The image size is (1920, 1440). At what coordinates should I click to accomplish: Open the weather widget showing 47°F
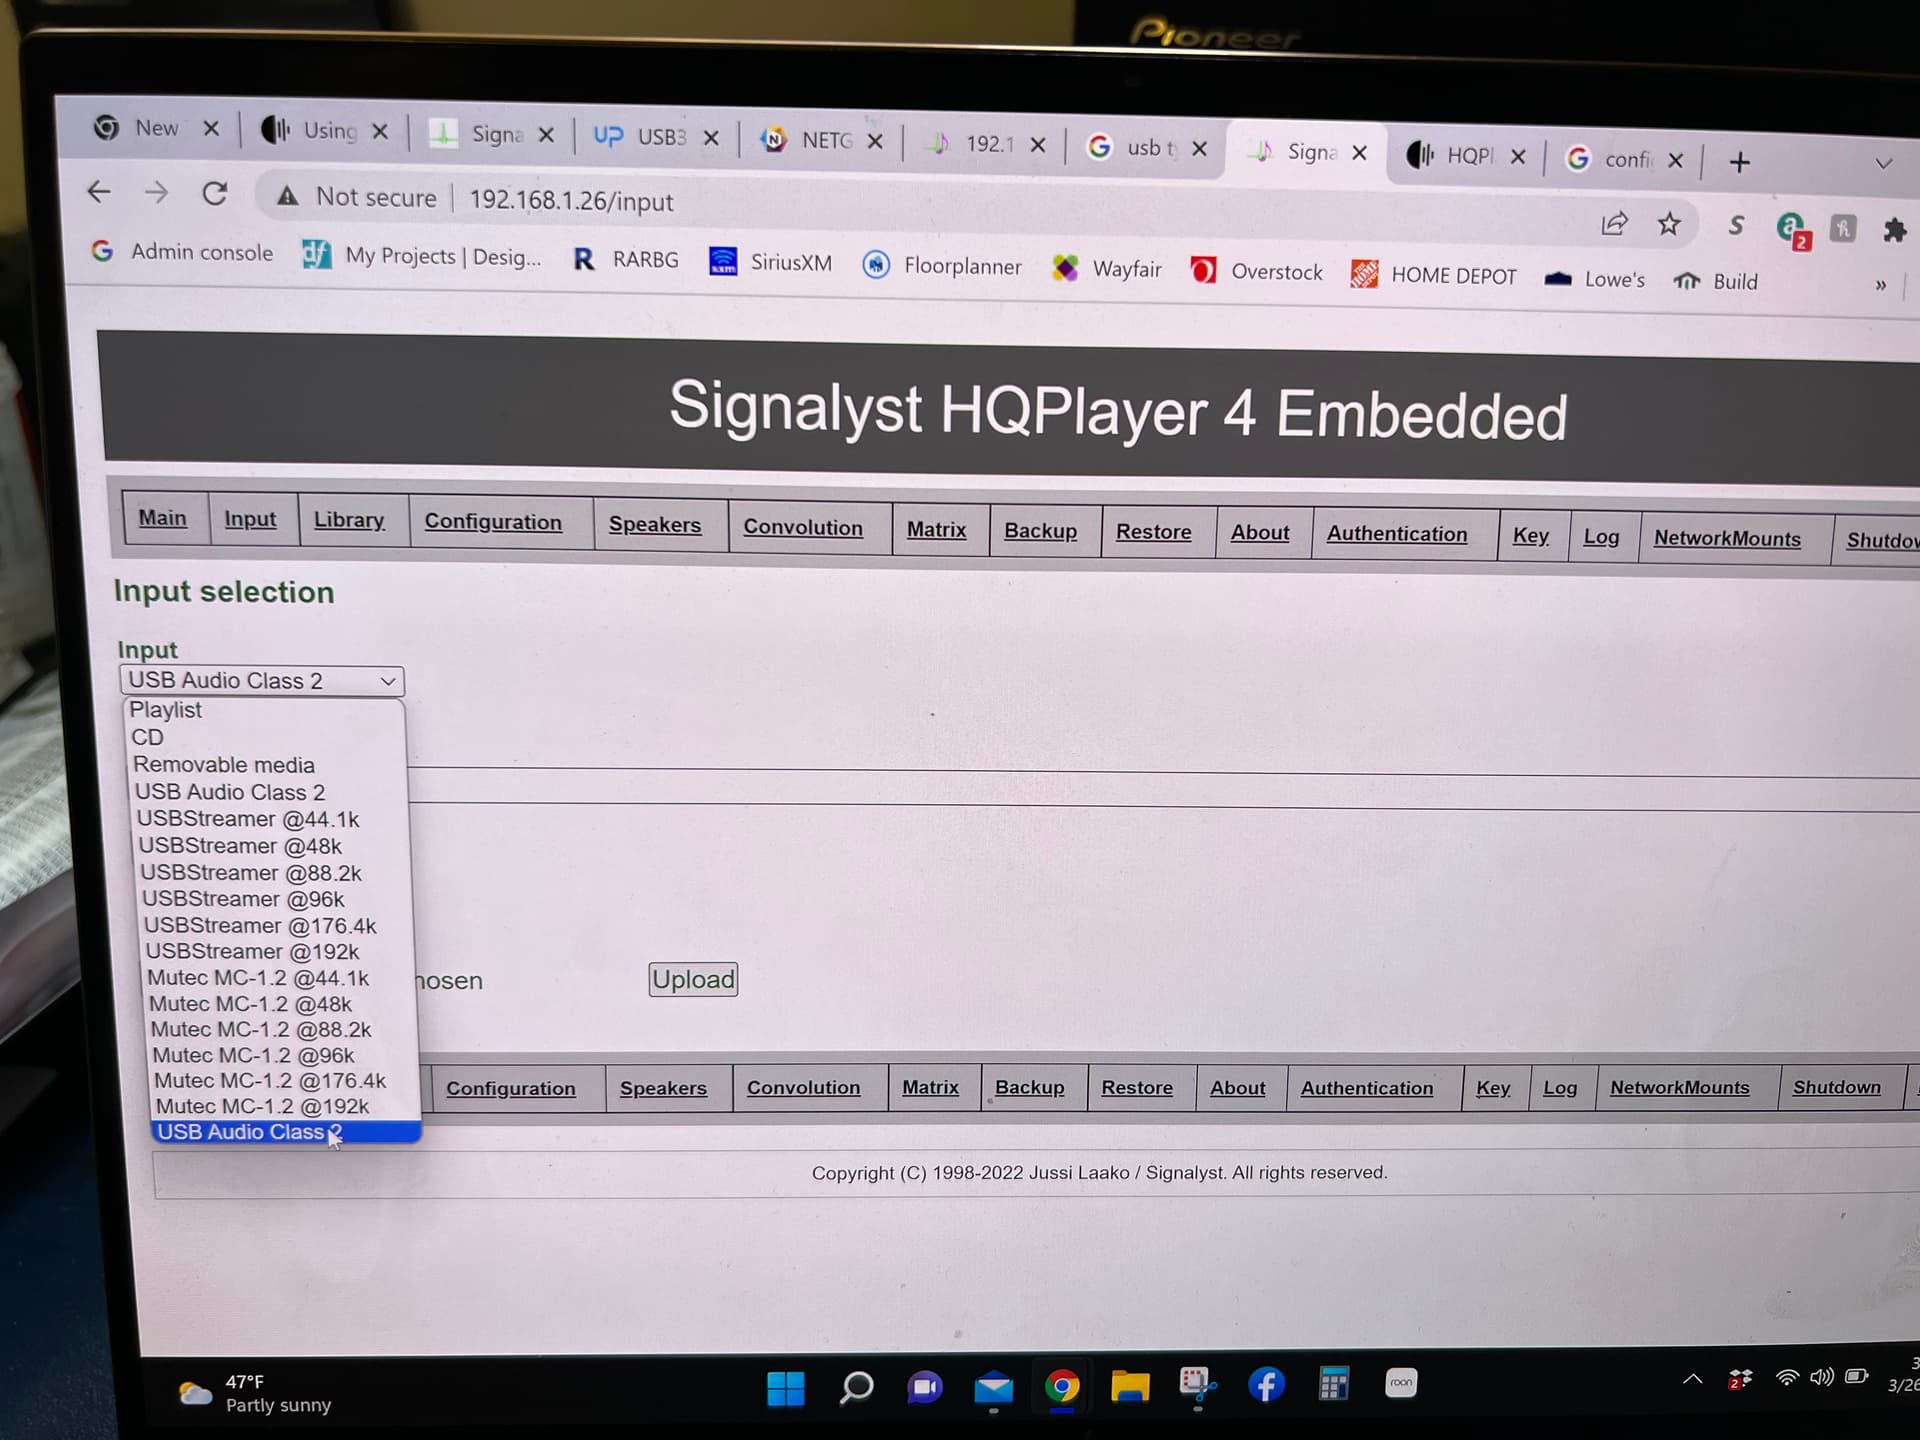pos(255,1394)
